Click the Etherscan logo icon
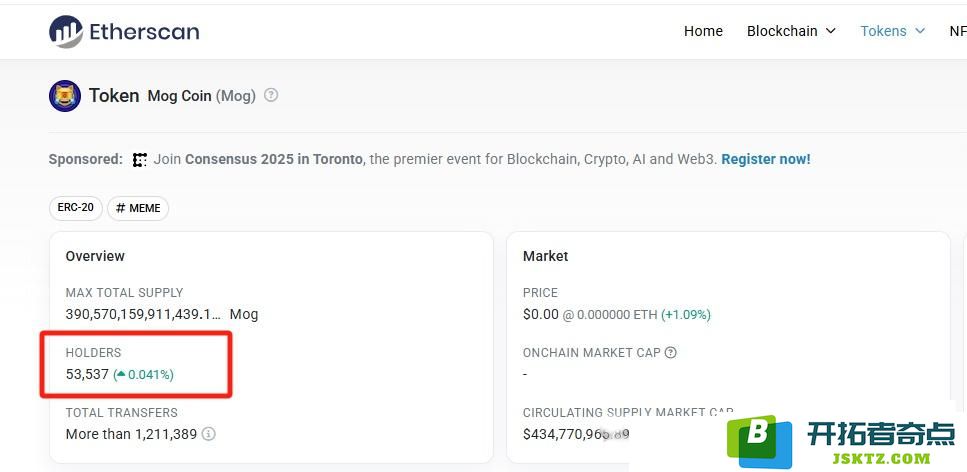This screenshot has height=472, width=967. [66, 31]
